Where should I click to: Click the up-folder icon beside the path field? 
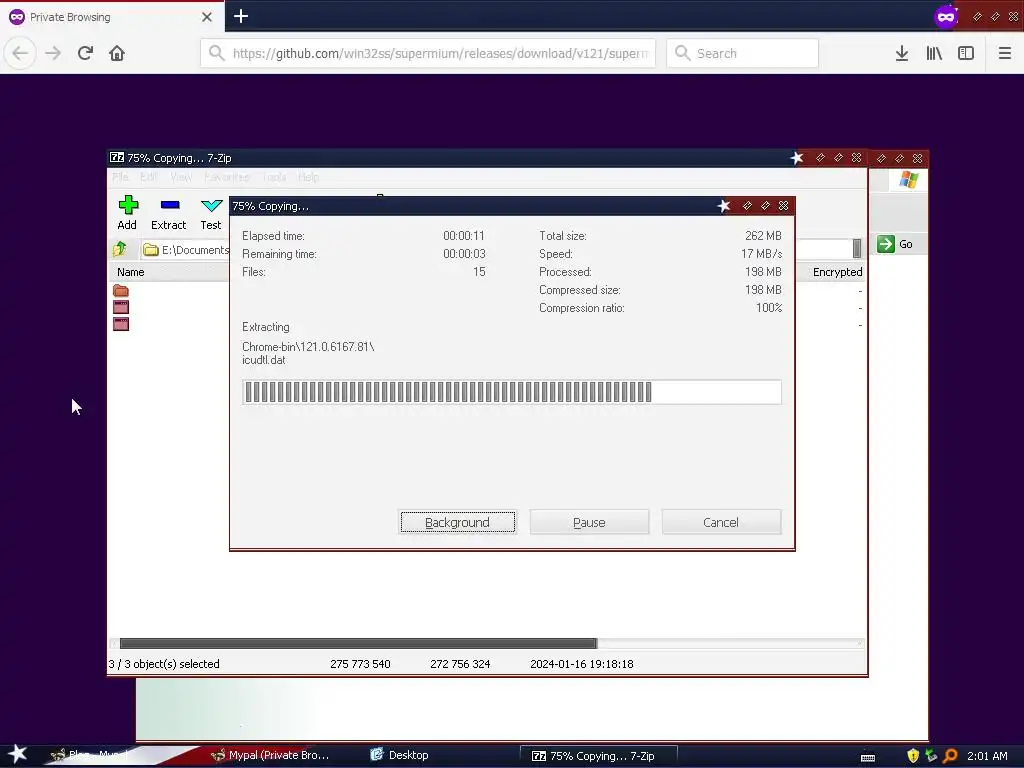(120, 249)
